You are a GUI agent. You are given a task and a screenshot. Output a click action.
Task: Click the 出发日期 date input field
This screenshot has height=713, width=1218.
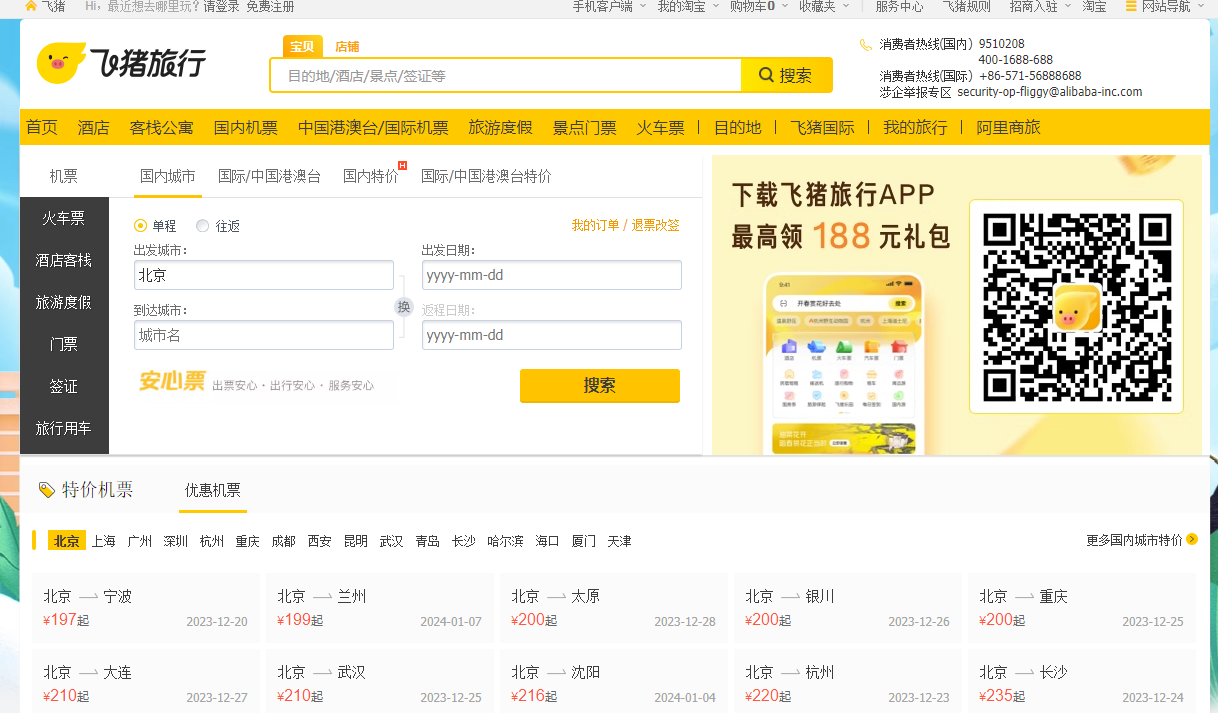551,275
